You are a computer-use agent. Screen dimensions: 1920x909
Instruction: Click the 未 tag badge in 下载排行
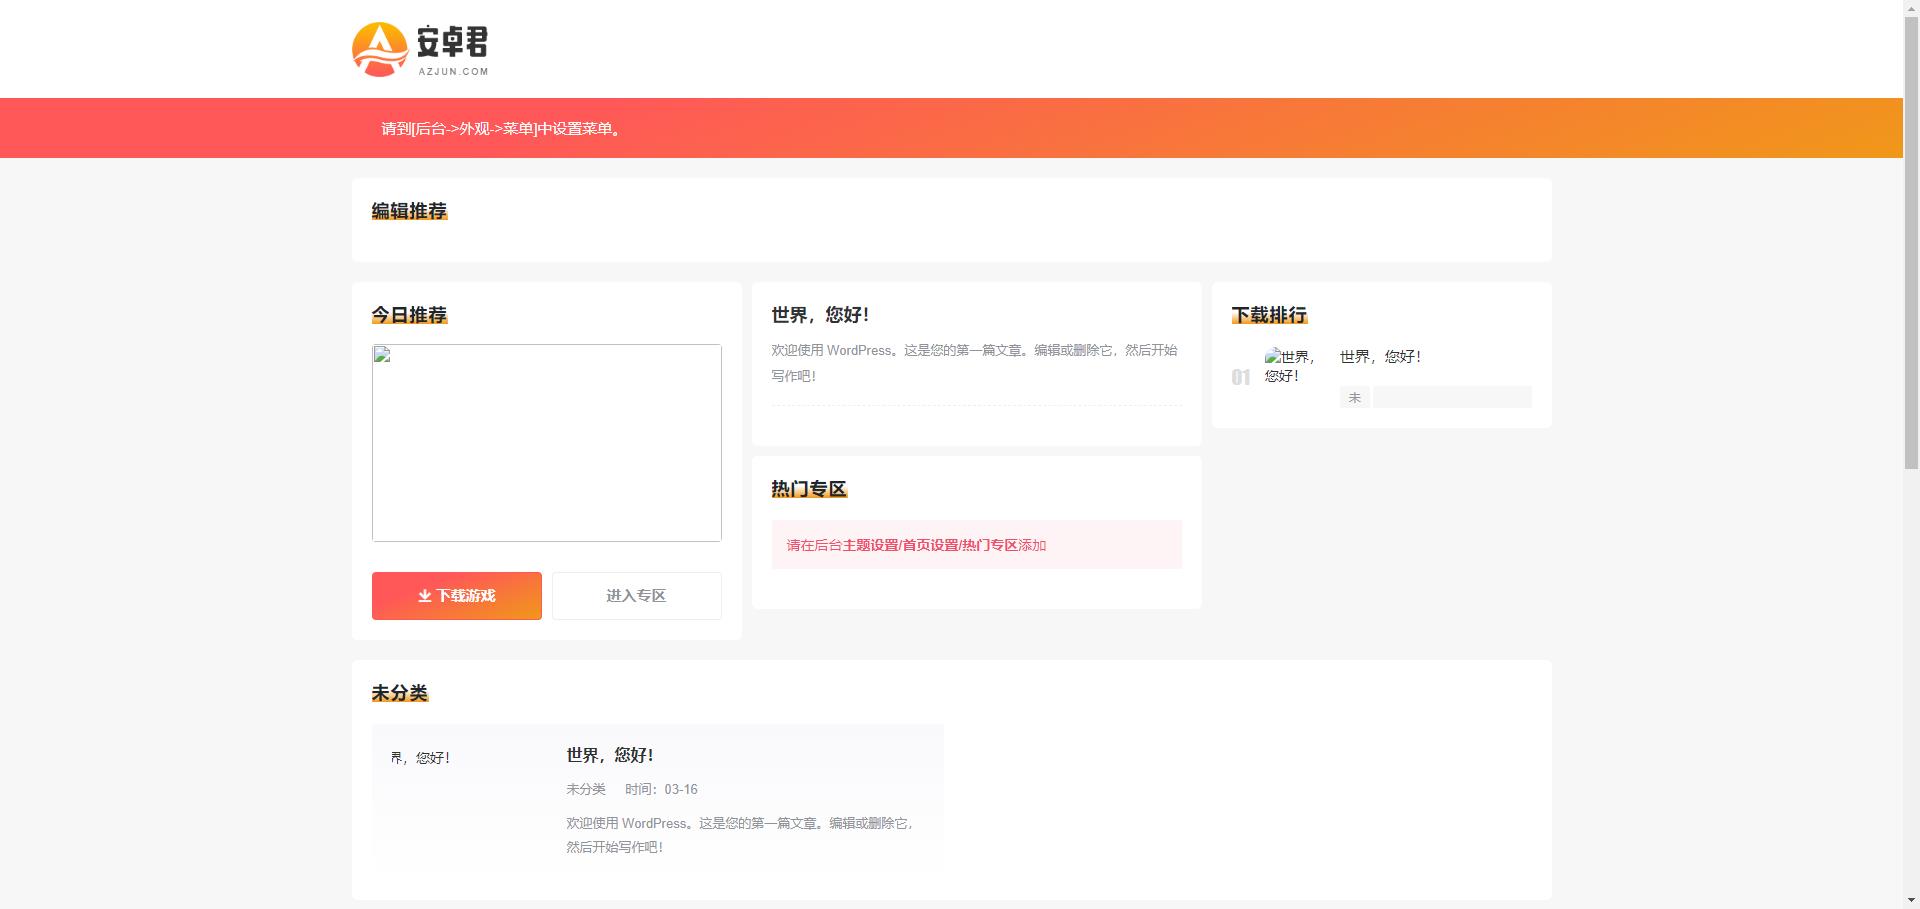tap(1355, 397)
